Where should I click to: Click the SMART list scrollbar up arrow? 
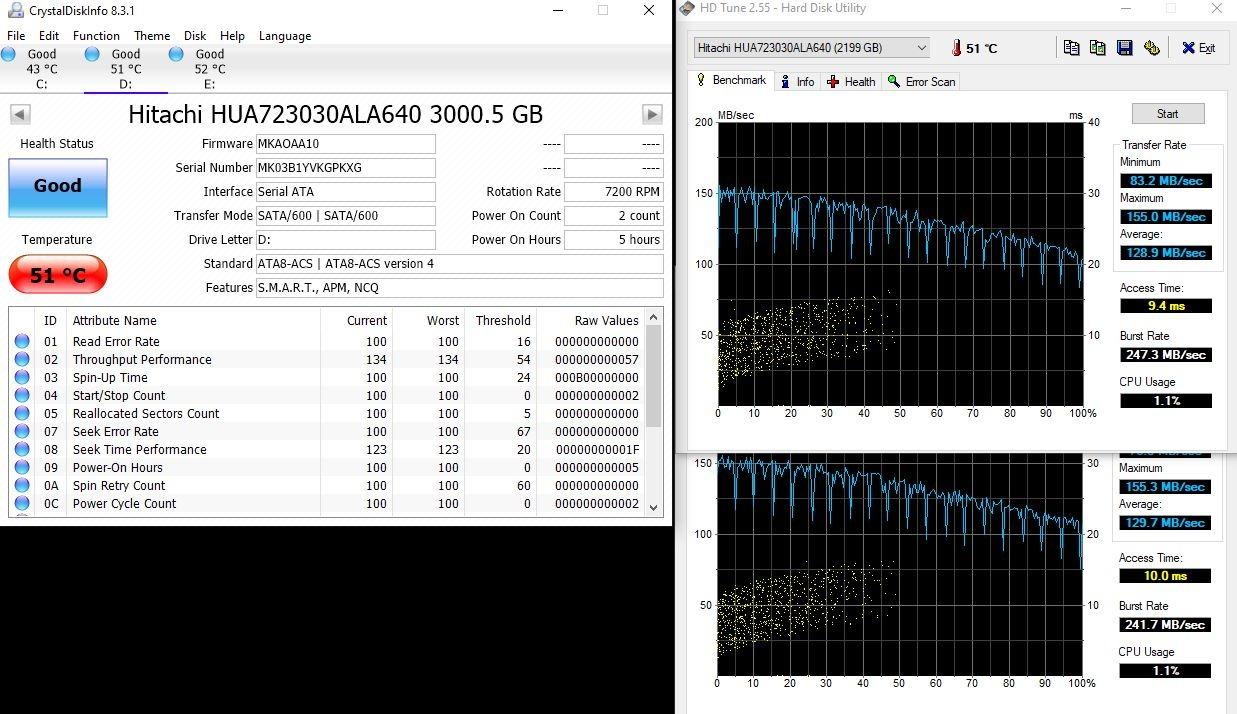pyautogui.click(x=655, y=318)
